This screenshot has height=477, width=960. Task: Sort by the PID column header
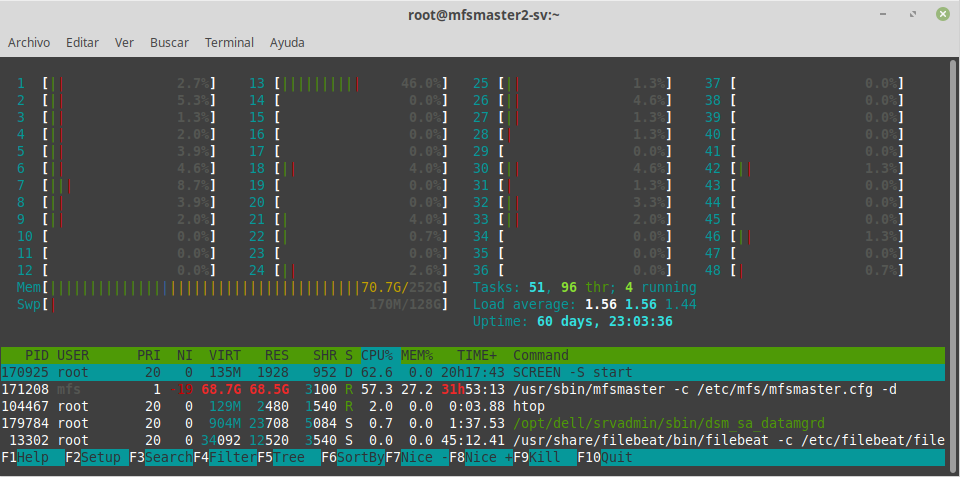[37, 355]
